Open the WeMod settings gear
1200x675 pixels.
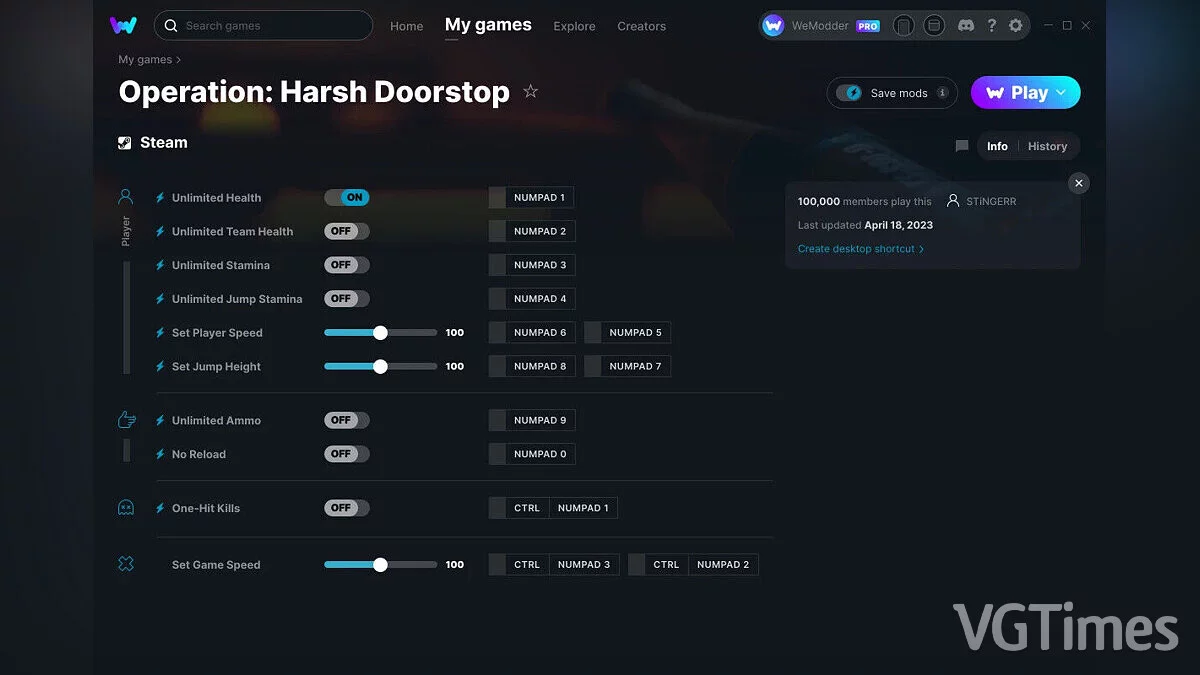(x=1015, y=25)
